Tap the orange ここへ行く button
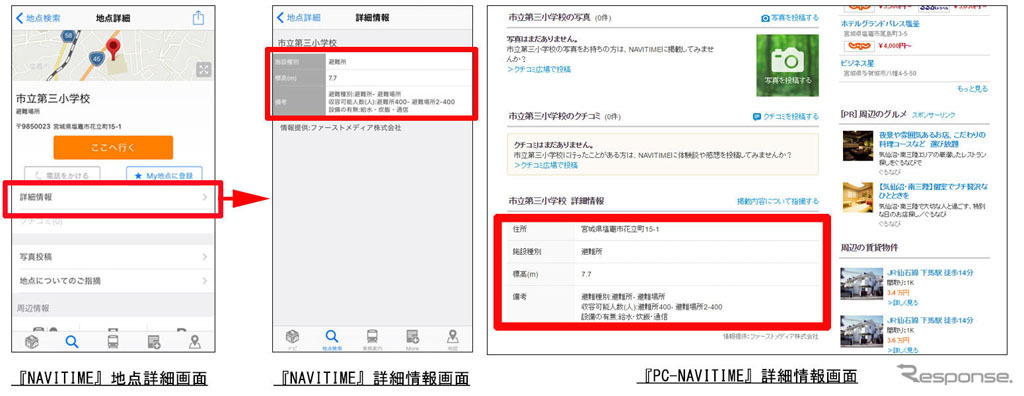Image resolution: width=1024 pixels, height=396 pixels. (113, 148)
